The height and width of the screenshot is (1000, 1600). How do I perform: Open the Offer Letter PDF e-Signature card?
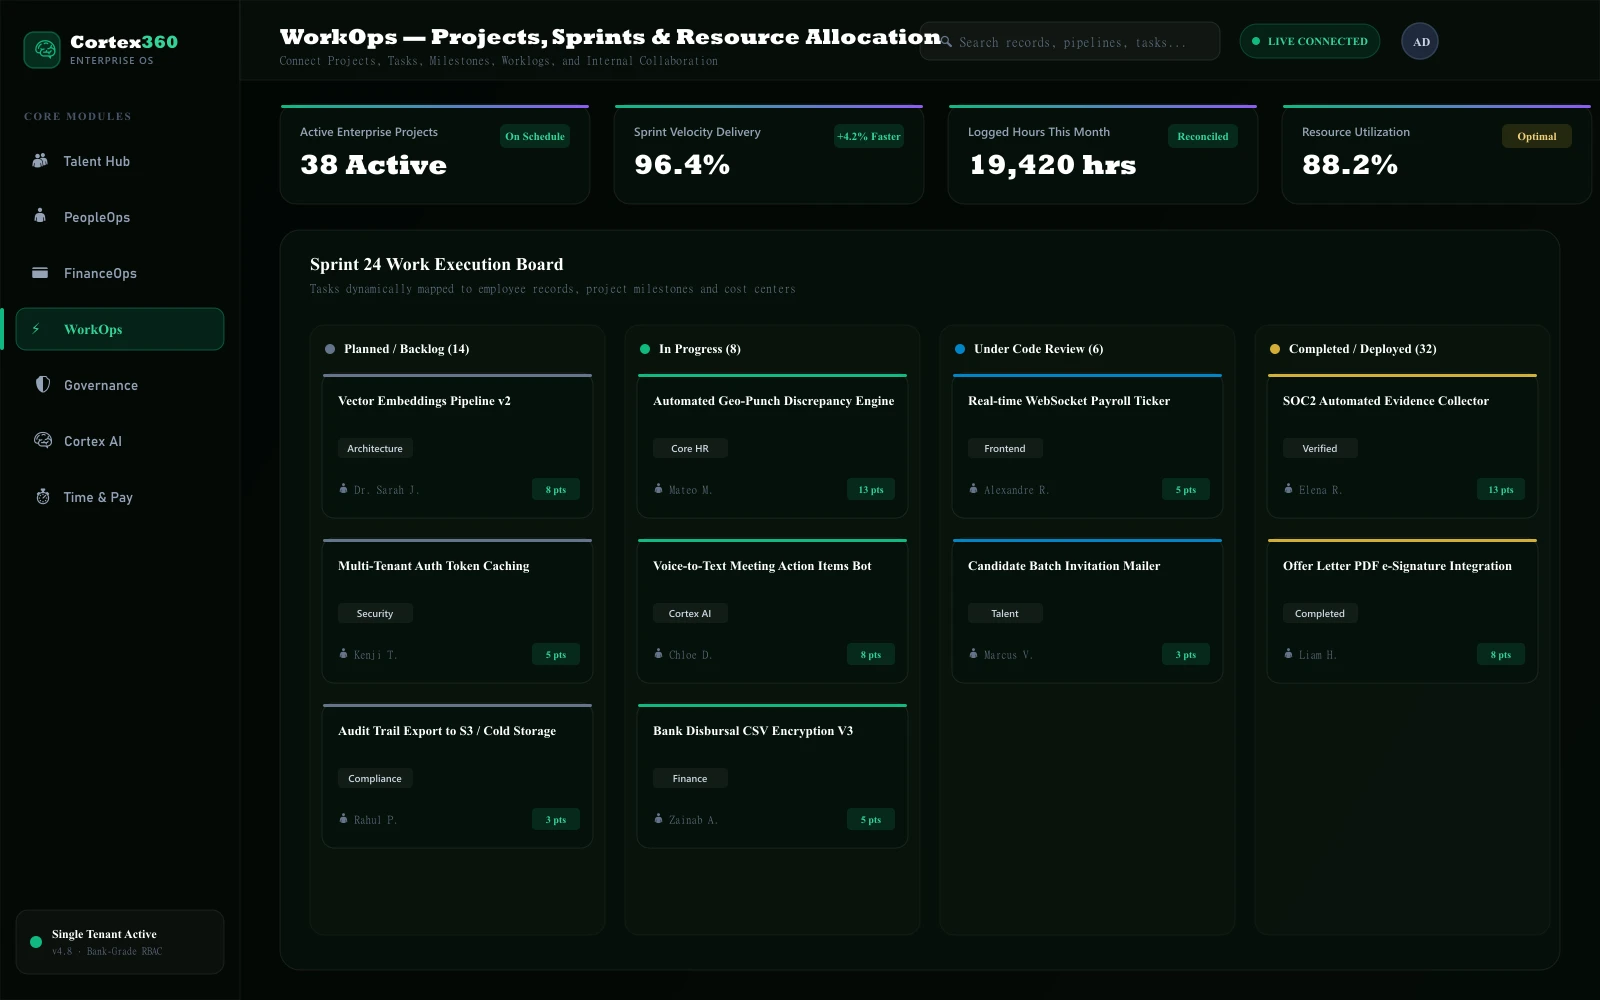1402,611
